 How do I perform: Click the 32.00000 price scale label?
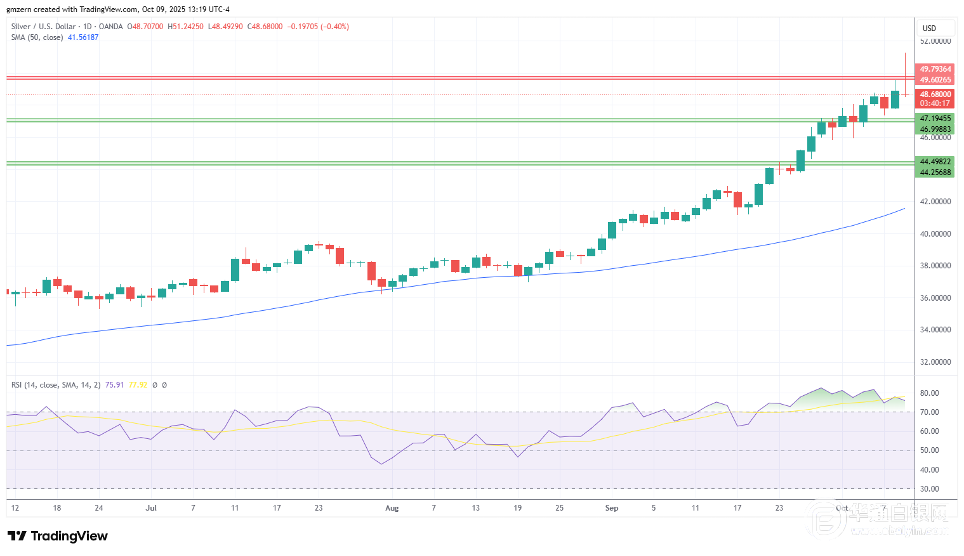click(x=934, y=361)
